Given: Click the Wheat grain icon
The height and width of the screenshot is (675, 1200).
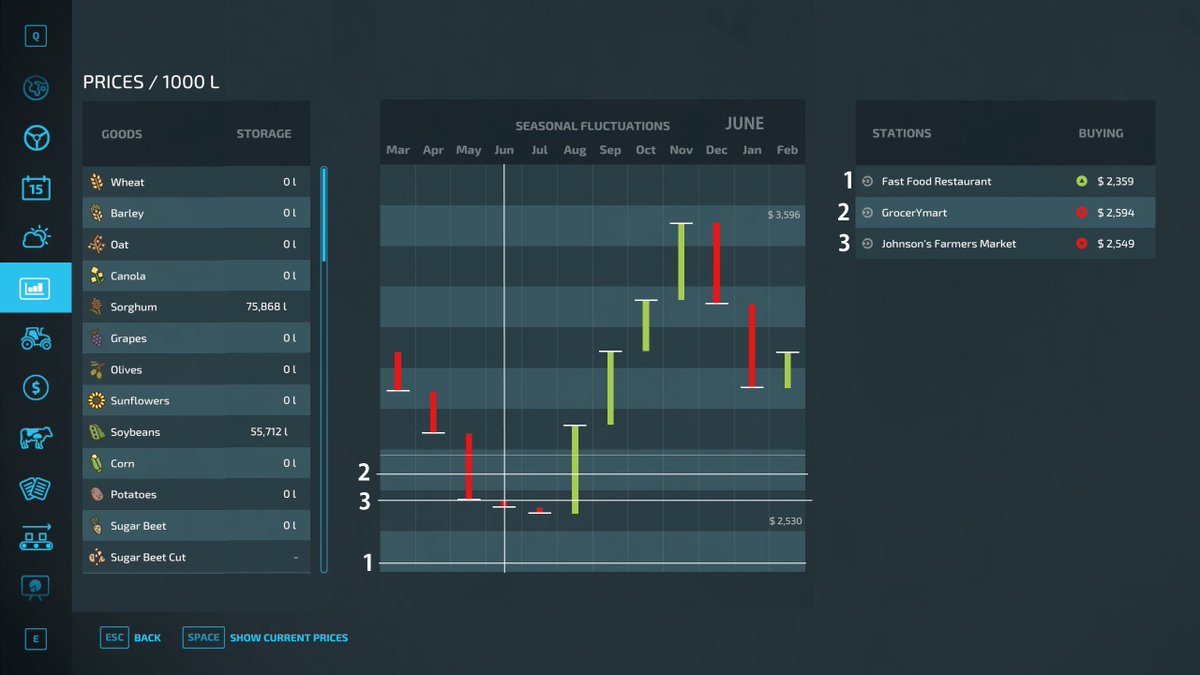Looking at the screenshot, I should point(97,182).
